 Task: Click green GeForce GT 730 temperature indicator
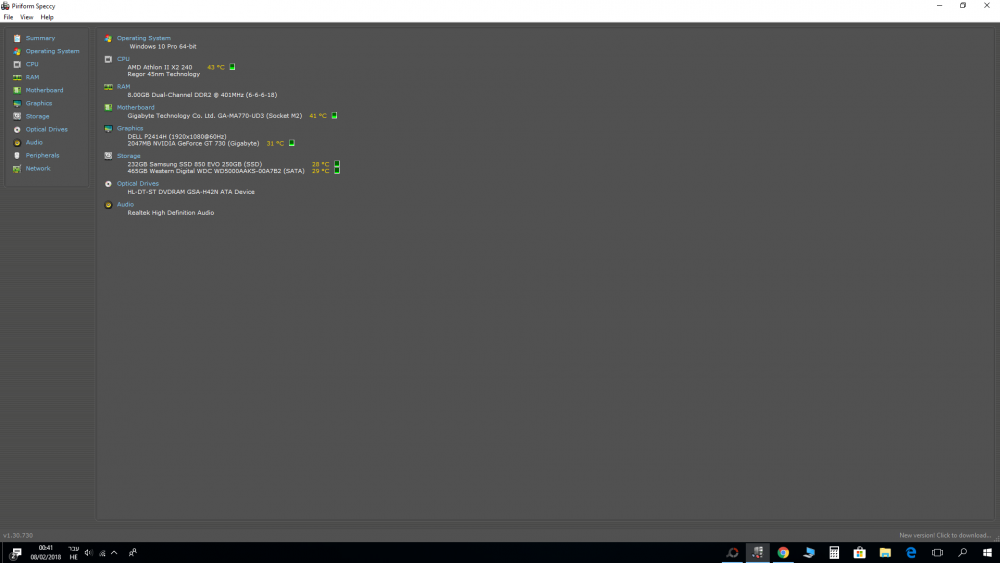tap(291, 143)
